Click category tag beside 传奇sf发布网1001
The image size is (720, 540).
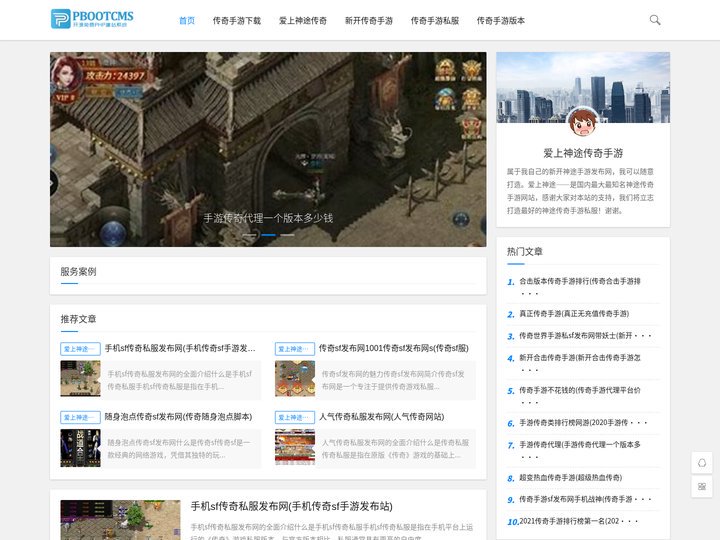[294, 349]
